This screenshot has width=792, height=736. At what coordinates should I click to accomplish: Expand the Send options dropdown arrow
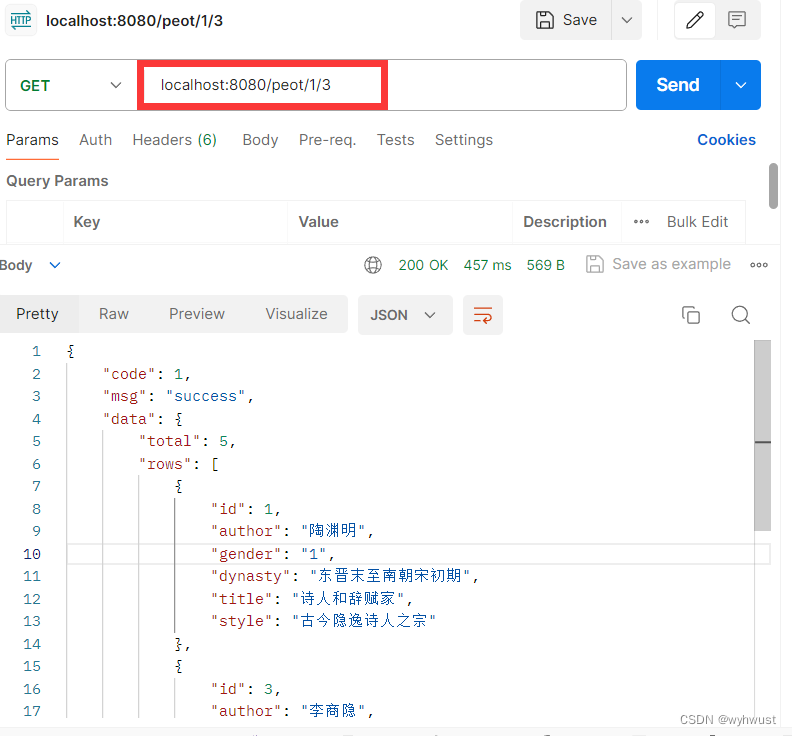point(741,85)
